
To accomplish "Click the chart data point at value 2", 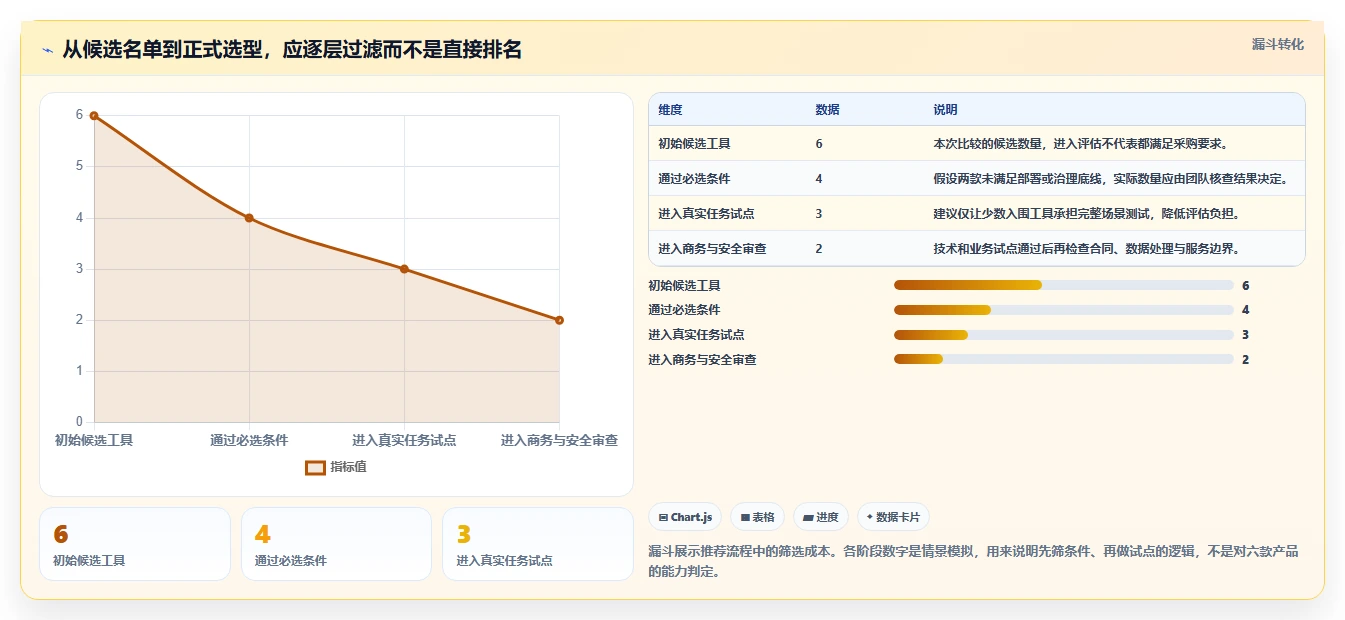I will click(559, 320).
